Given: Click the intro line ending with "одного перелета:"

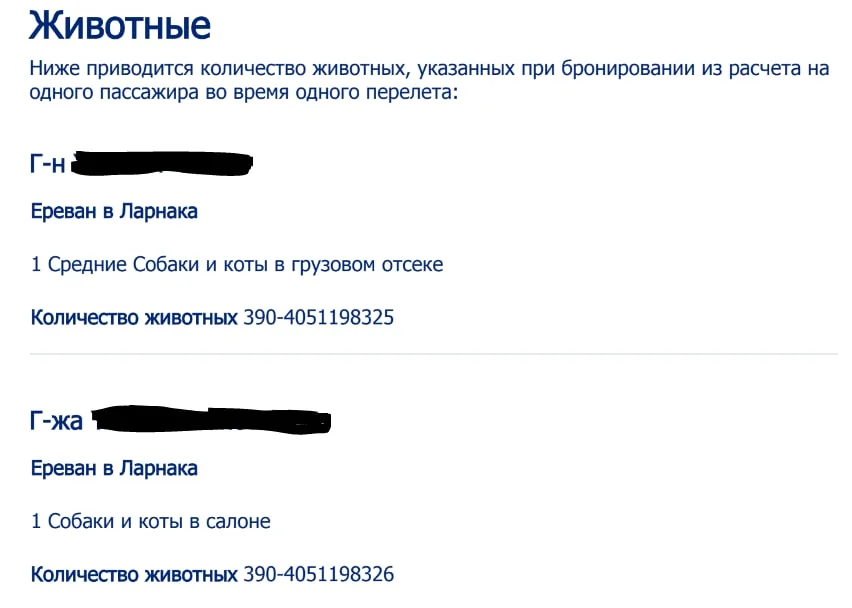Looking at the screenshot, I should (244, 93).
